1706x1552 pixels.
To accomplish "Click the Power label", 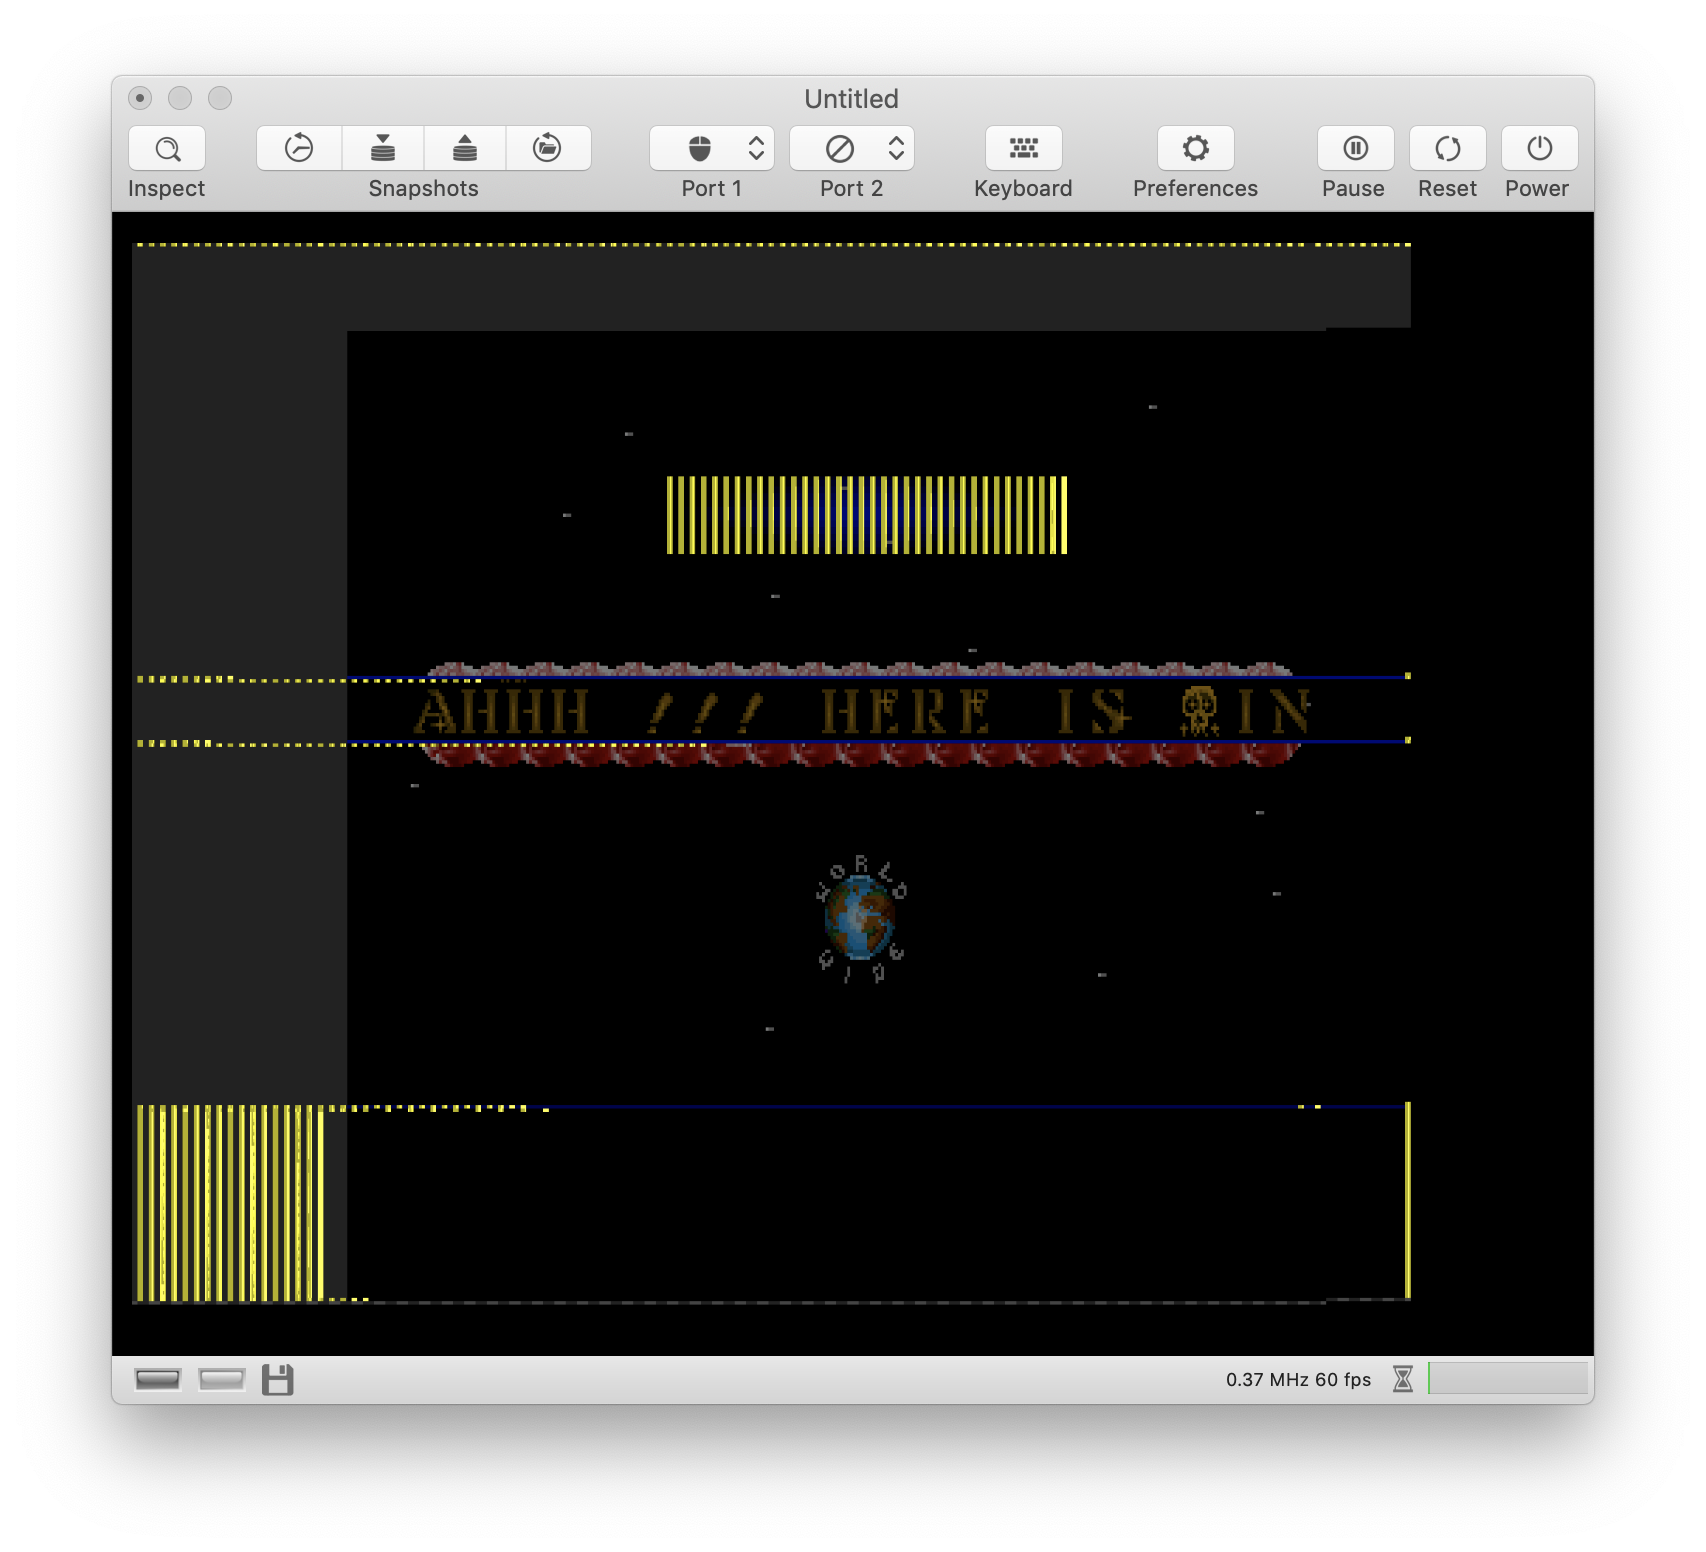I will 1537,189.
